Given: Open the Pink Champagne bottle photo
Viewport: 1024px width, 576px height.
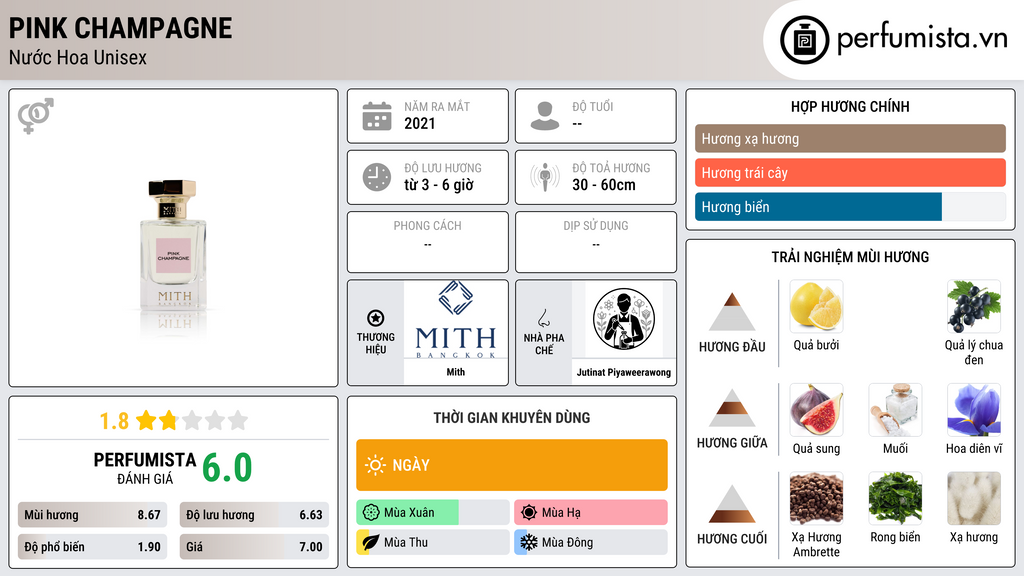Looking at the screenshot, I should coord(174,253).
